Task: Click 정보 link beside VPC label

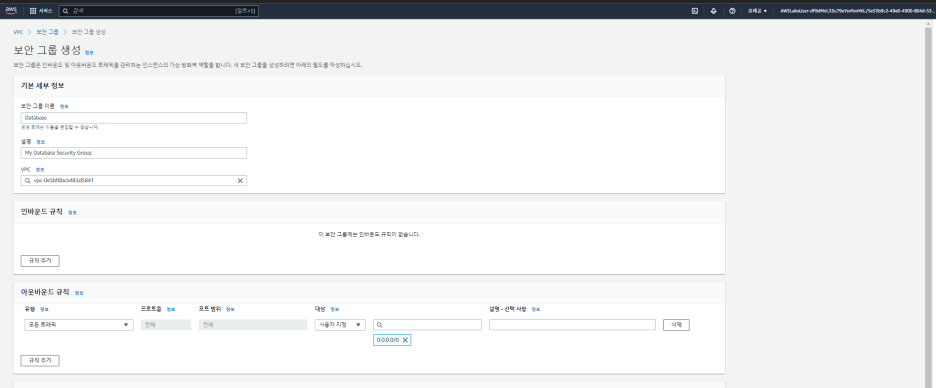Action: [x=40, y=170]
